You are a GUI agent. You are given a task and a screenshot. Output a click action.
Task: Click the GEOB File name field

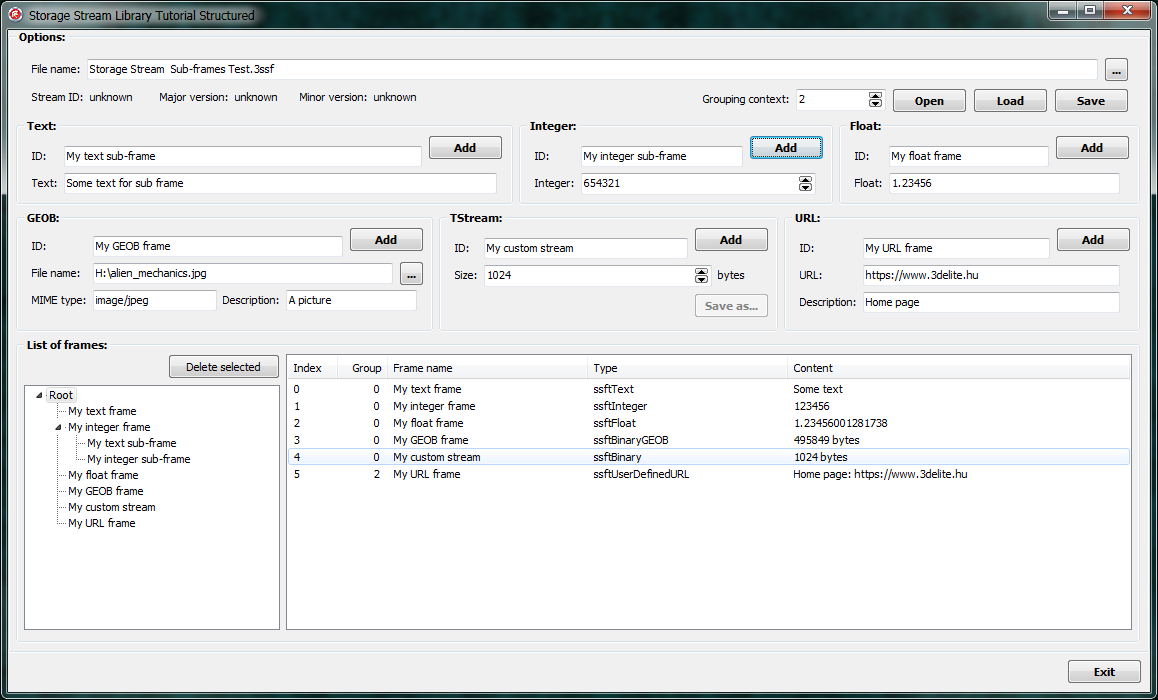click(x=243, y=273)
